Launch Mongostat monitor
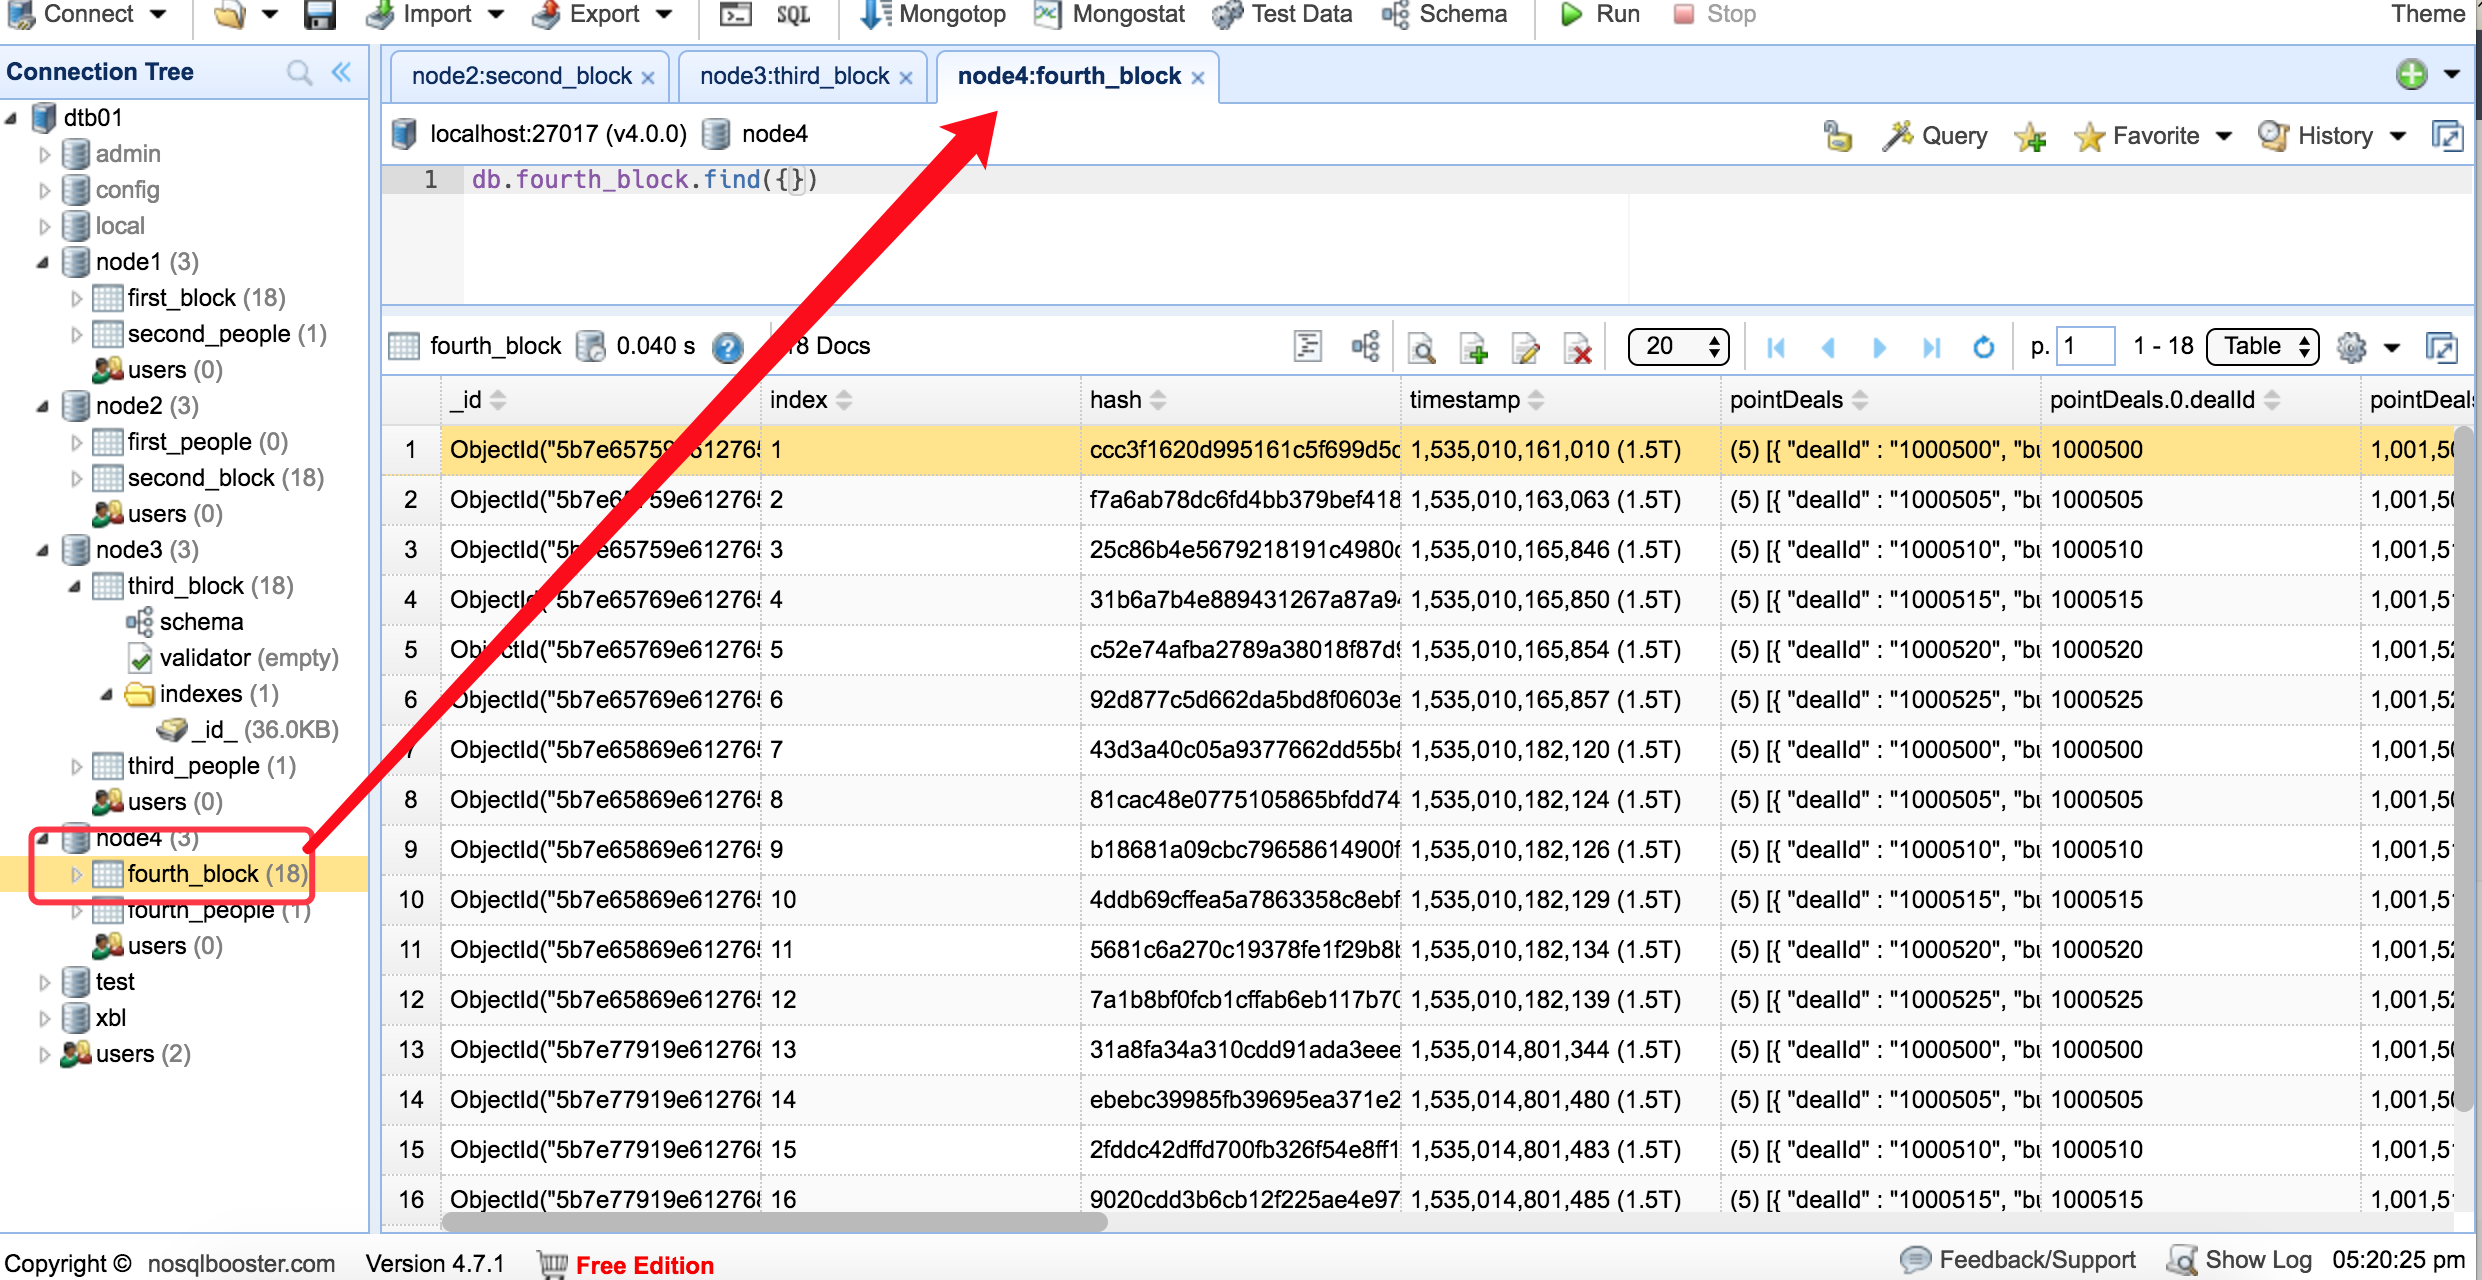Viewport: 2482px width, 1280px height. click(1110, 14)
